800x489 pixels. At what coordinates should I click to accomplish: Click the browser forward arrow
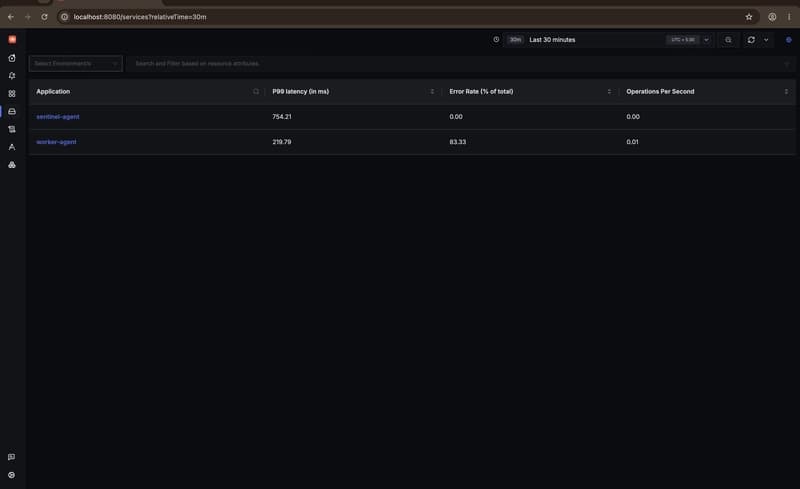point(28,17)
